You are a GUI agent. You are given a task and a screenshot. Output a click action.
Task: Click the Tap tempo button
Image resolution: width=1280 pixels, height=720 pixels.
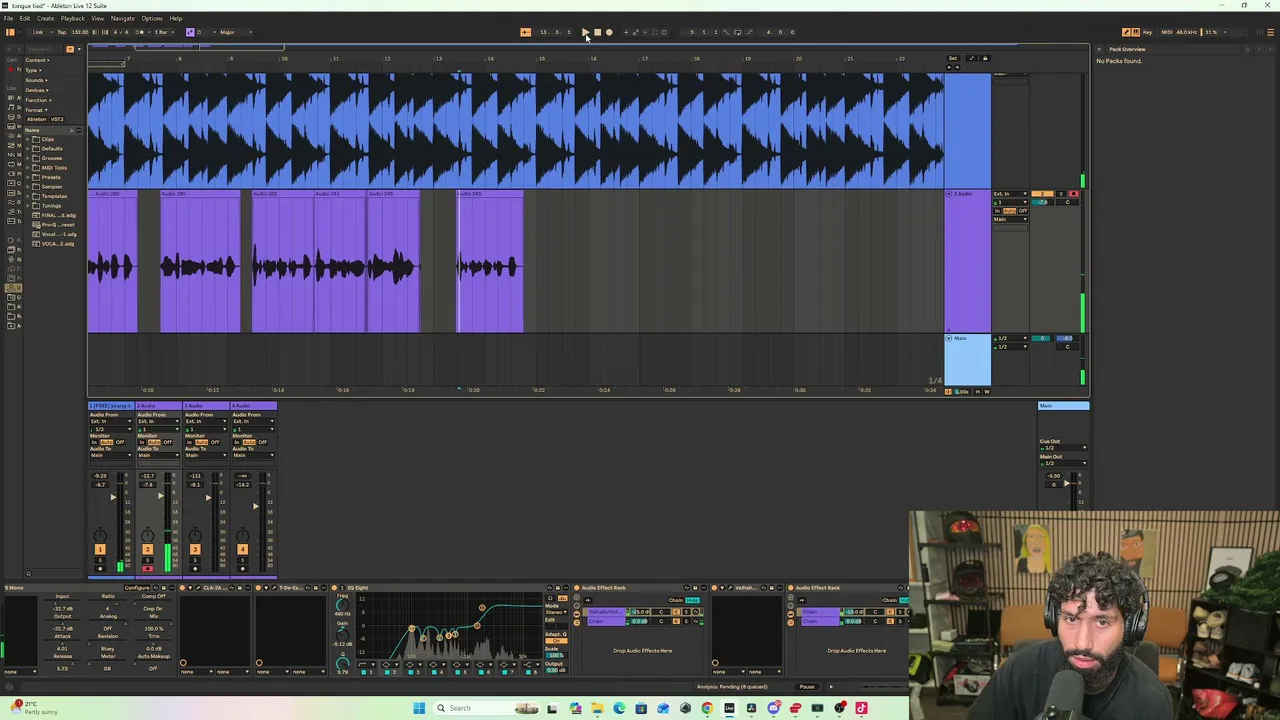[61, 32]
